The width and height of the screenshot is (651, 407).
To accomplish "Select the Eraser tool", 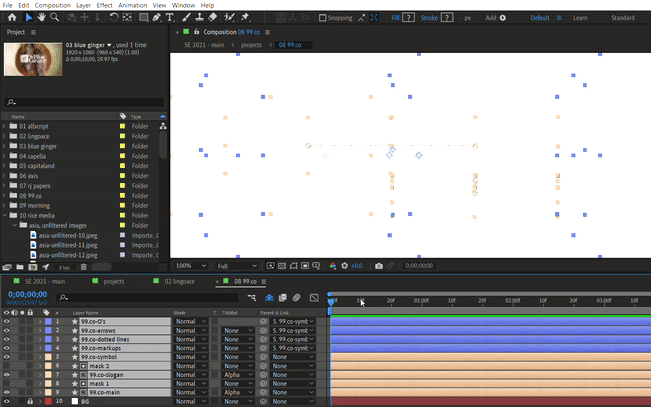I will click(x=213, y=17).
